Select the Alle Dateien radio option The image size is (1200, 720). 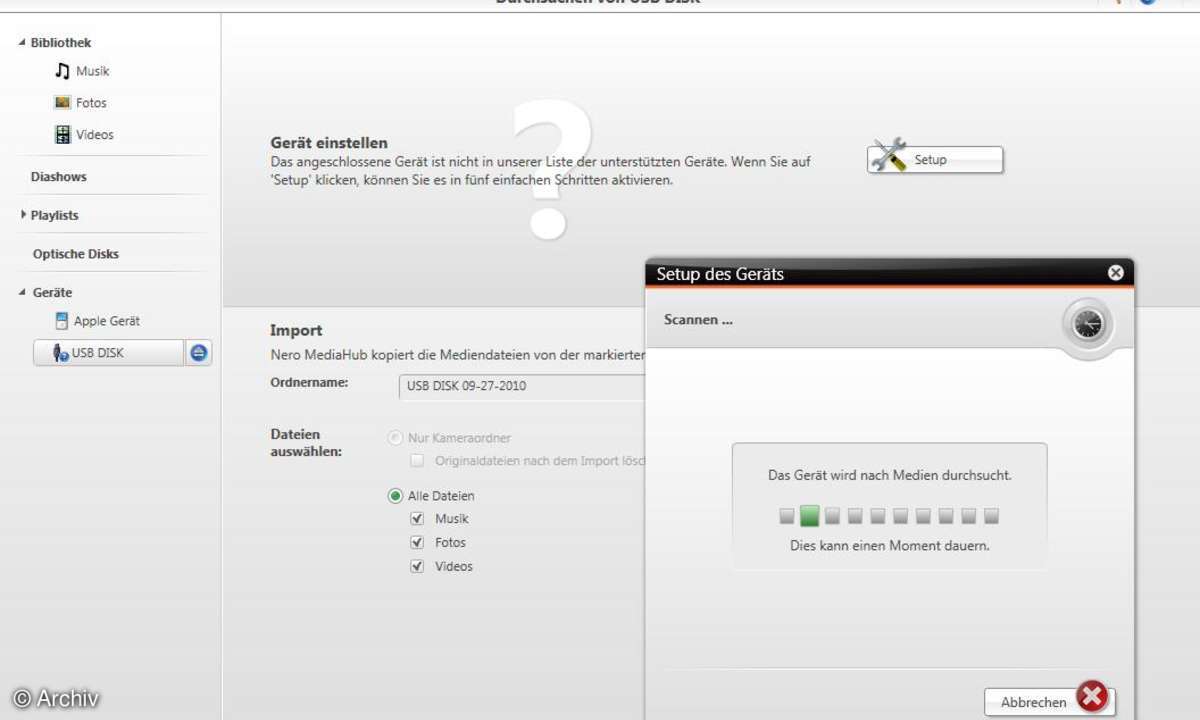[395, 496]
